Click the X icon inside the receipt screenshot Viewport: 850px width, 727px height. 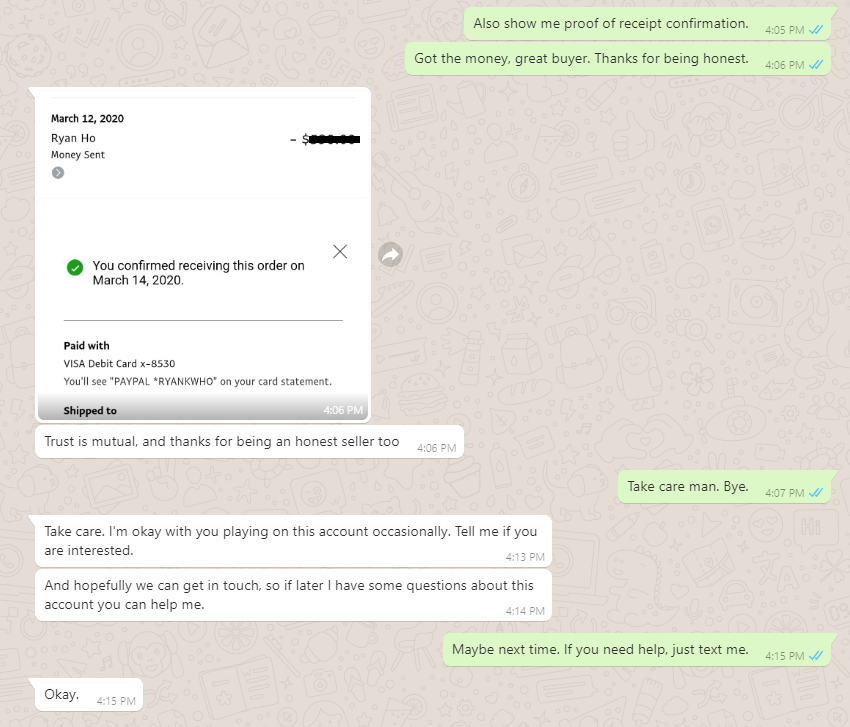(340, 251)
